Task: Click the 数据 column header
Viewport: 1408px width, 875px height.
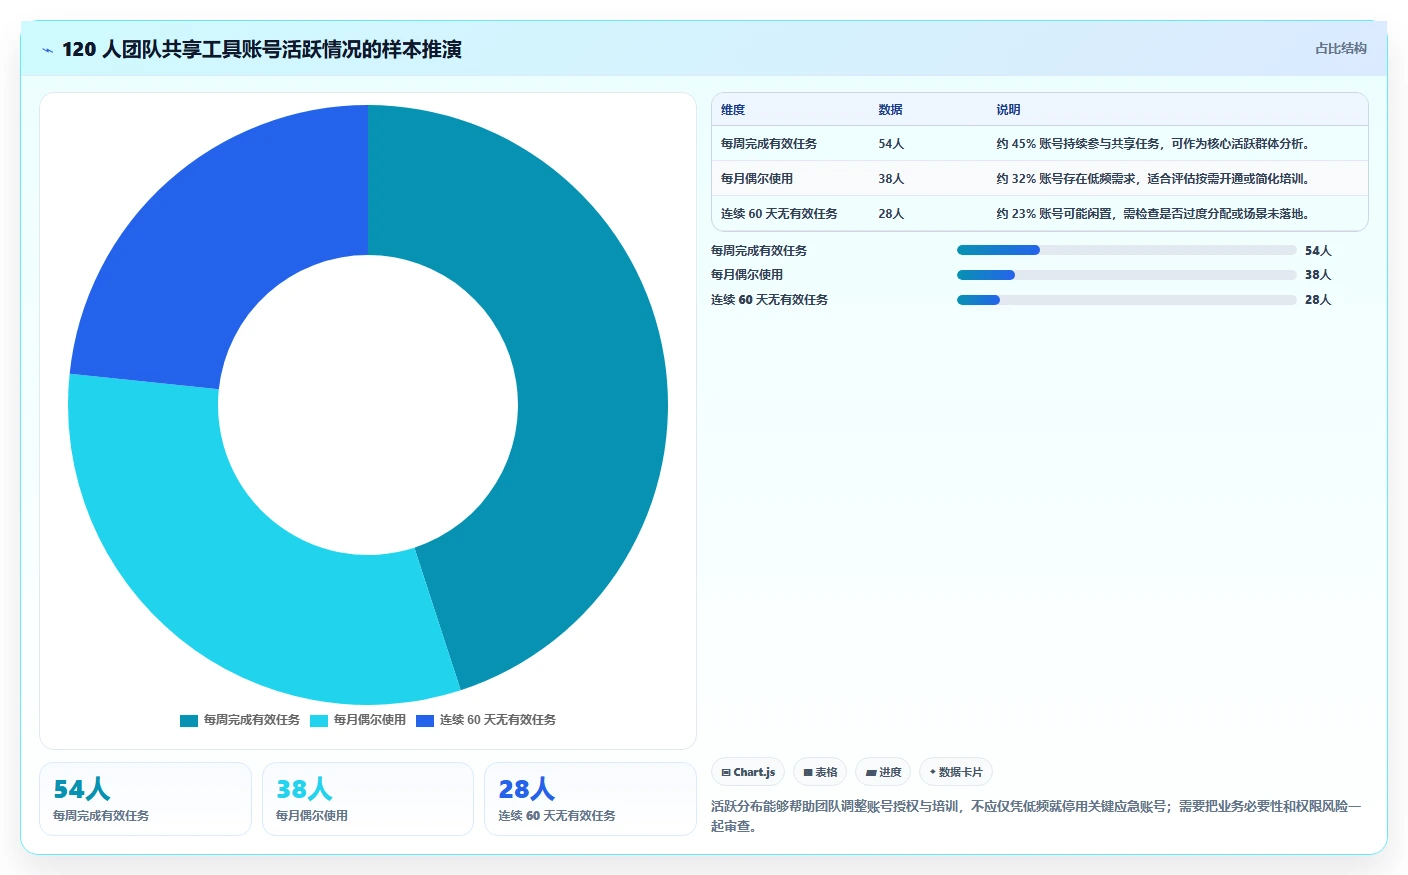Action: point(890,110)
